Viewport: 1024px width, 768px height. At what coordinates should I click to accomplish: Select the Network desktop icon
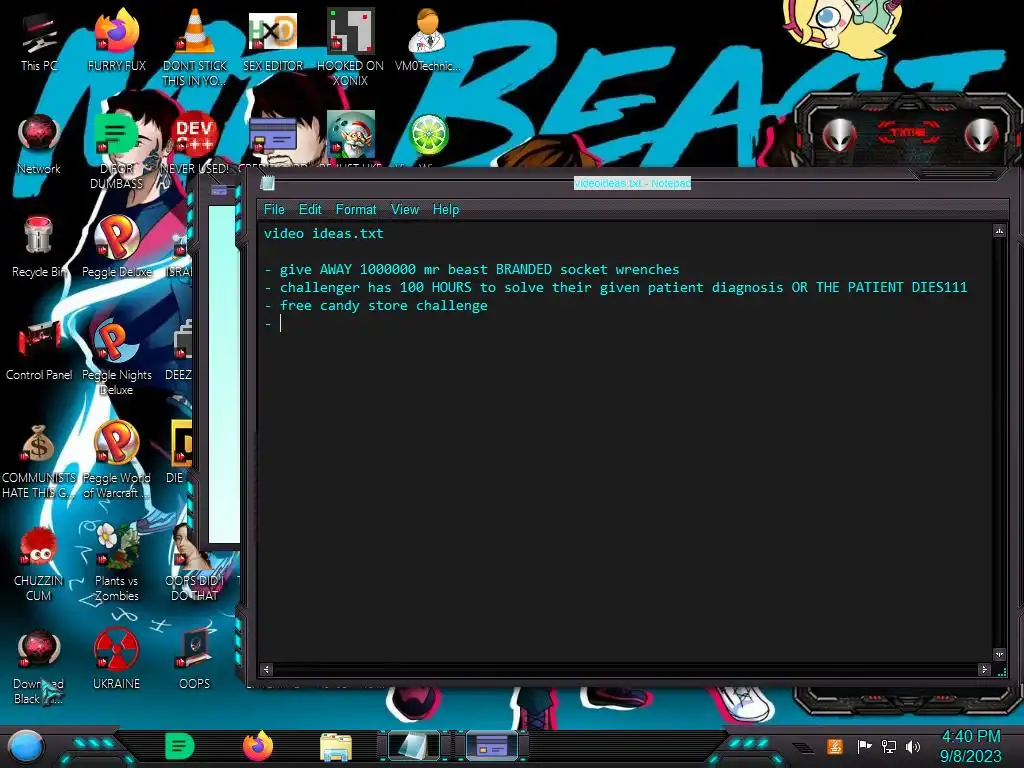[39, 144]
